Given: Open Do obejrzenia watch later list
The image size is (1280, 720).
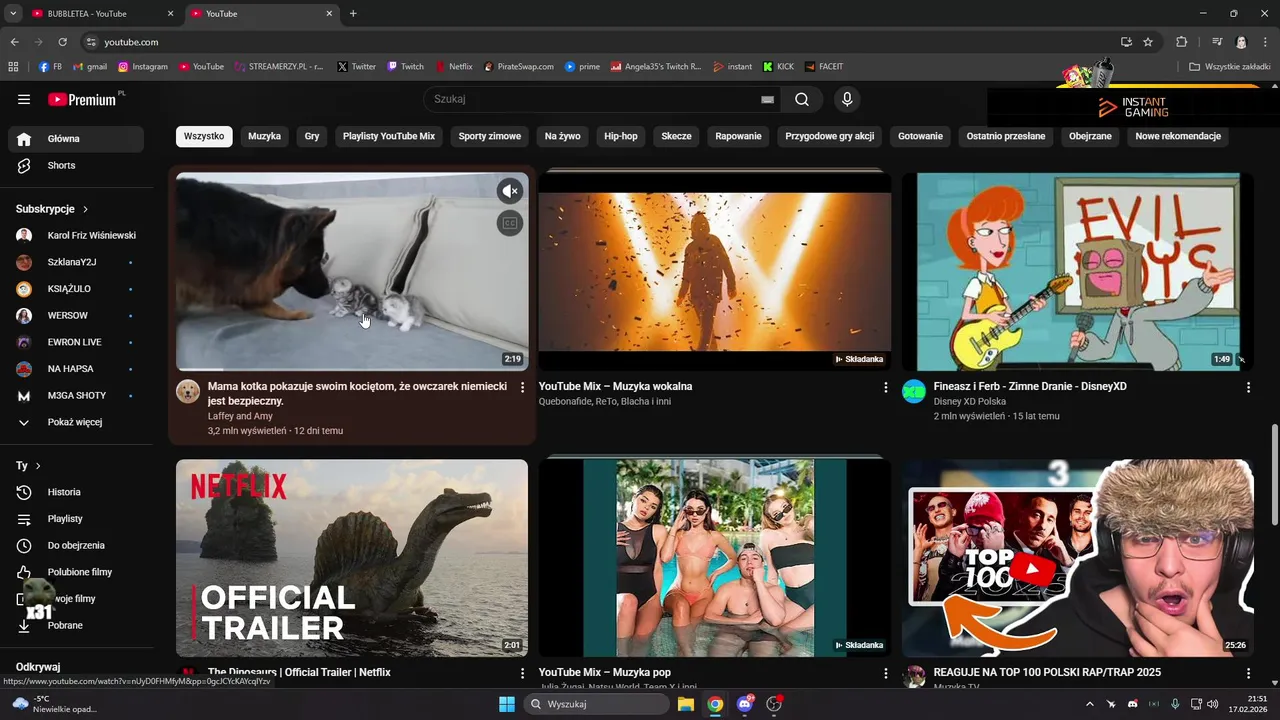Looking at the screenshot, I should [76, 545].
